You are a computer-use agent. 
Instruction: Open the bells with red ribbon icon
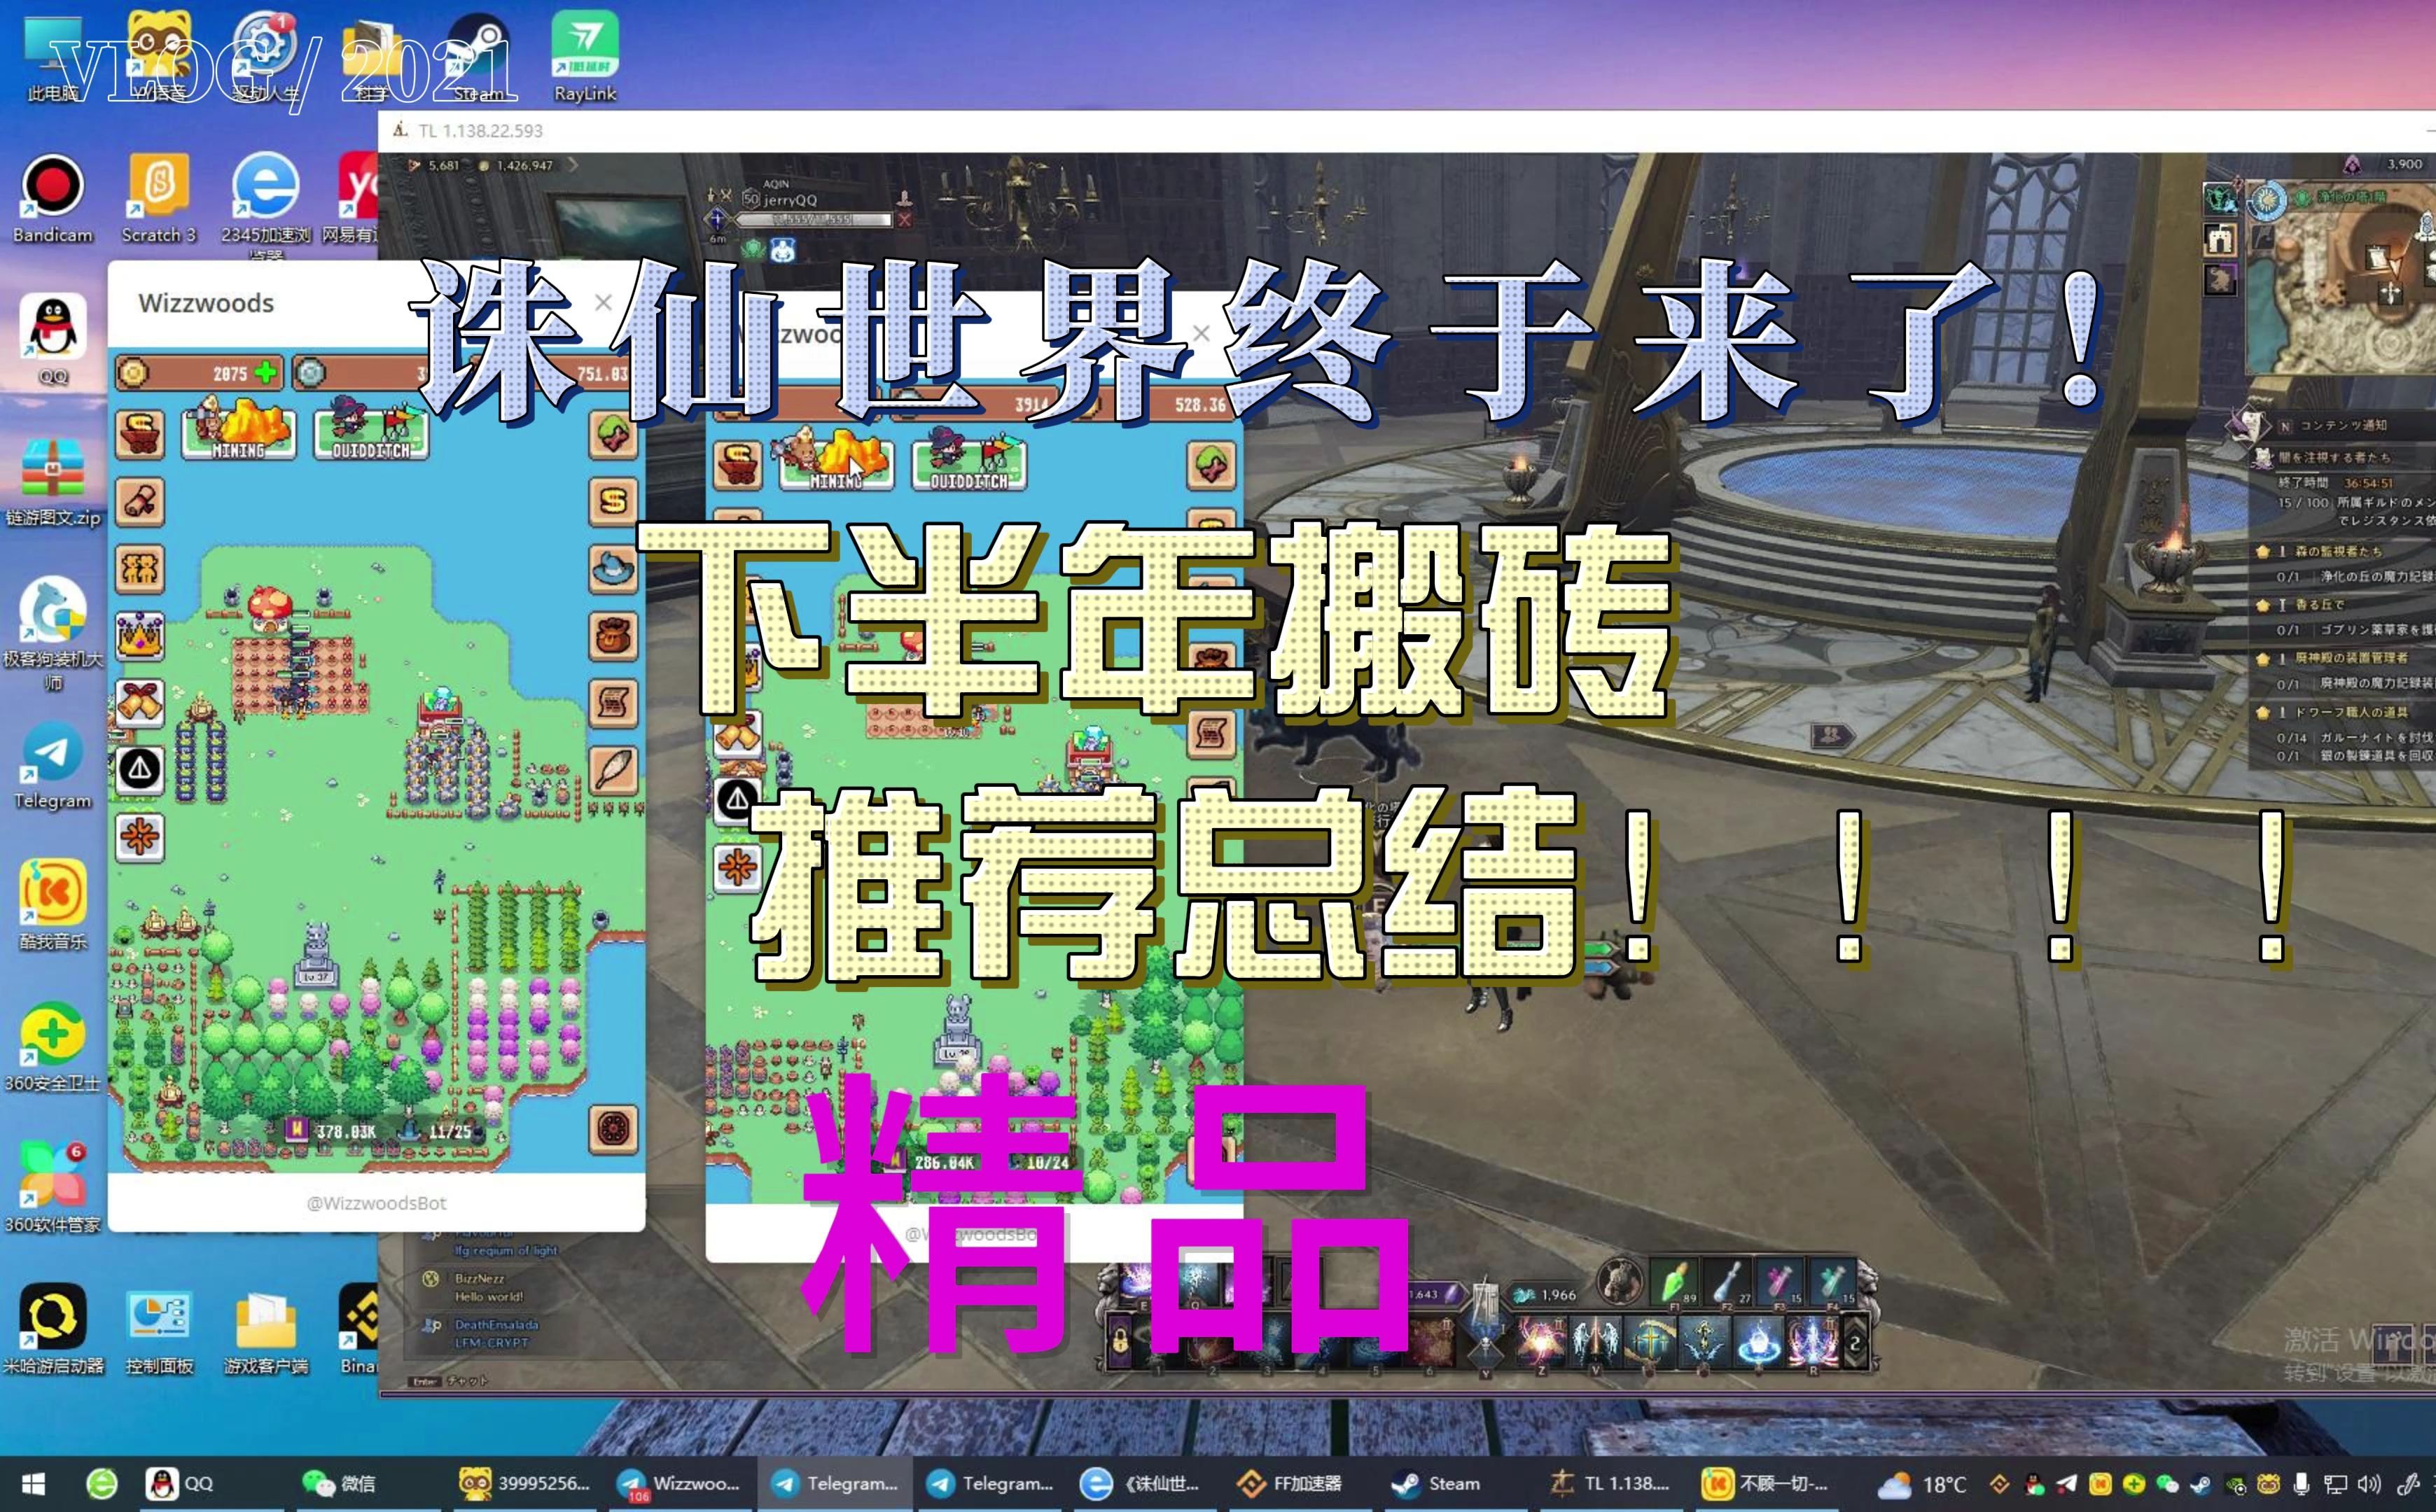(140, 703)
